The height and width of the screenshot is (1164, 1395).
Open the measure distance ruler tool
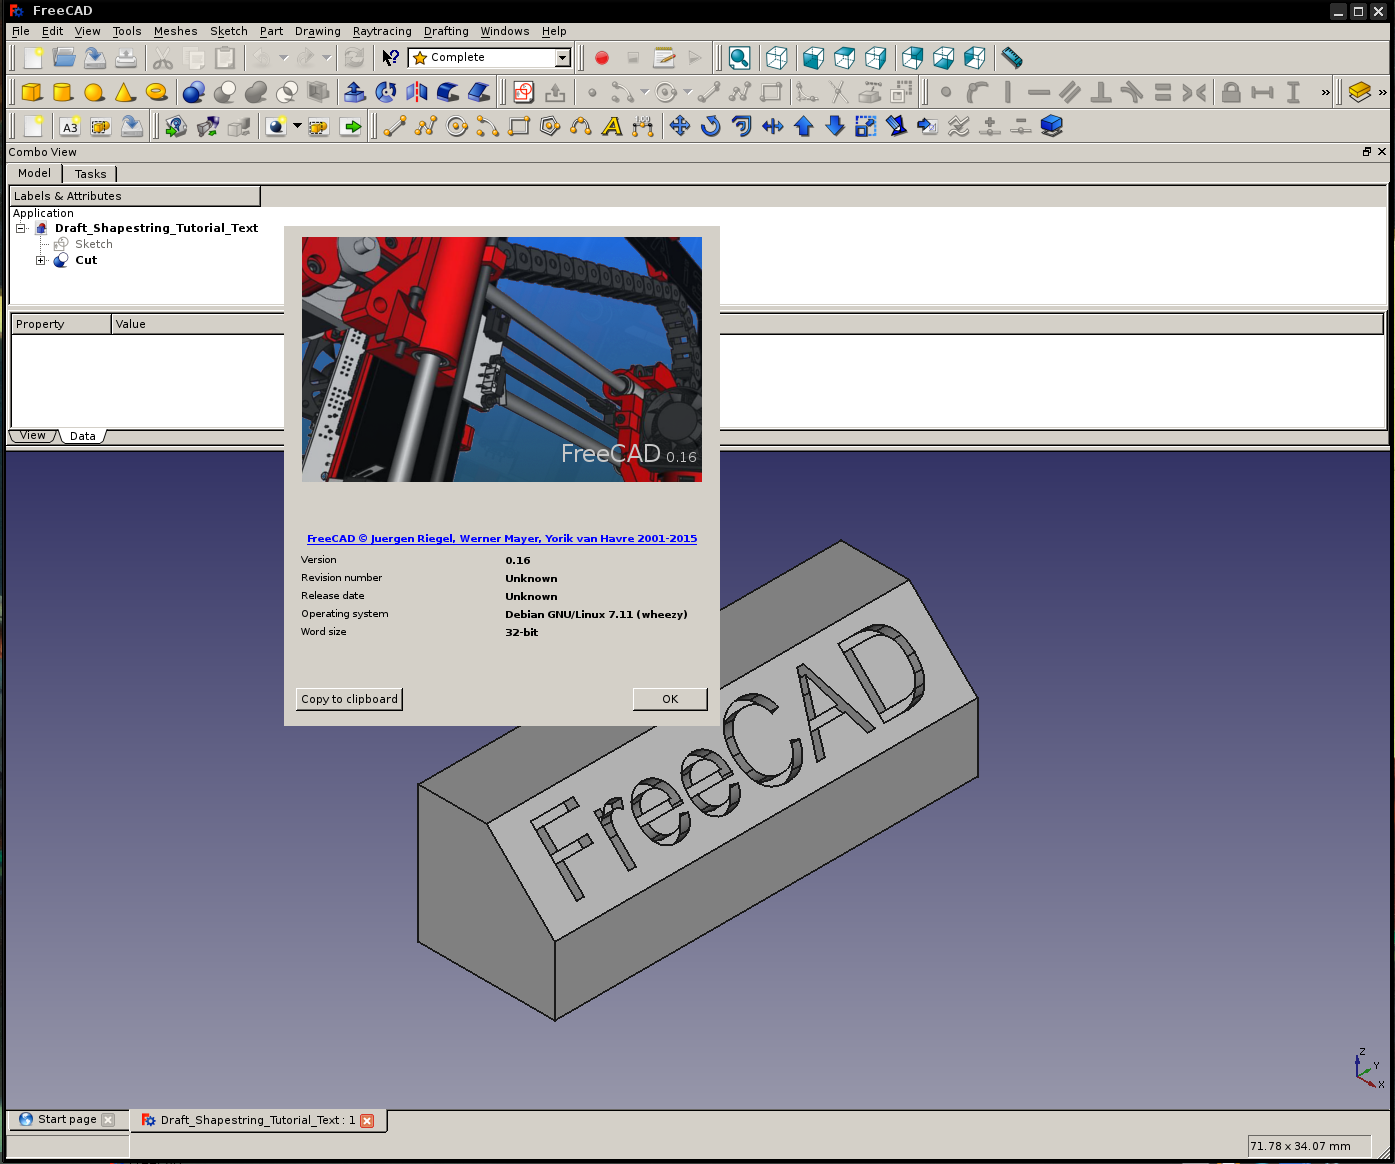[x=1012, y=58]
